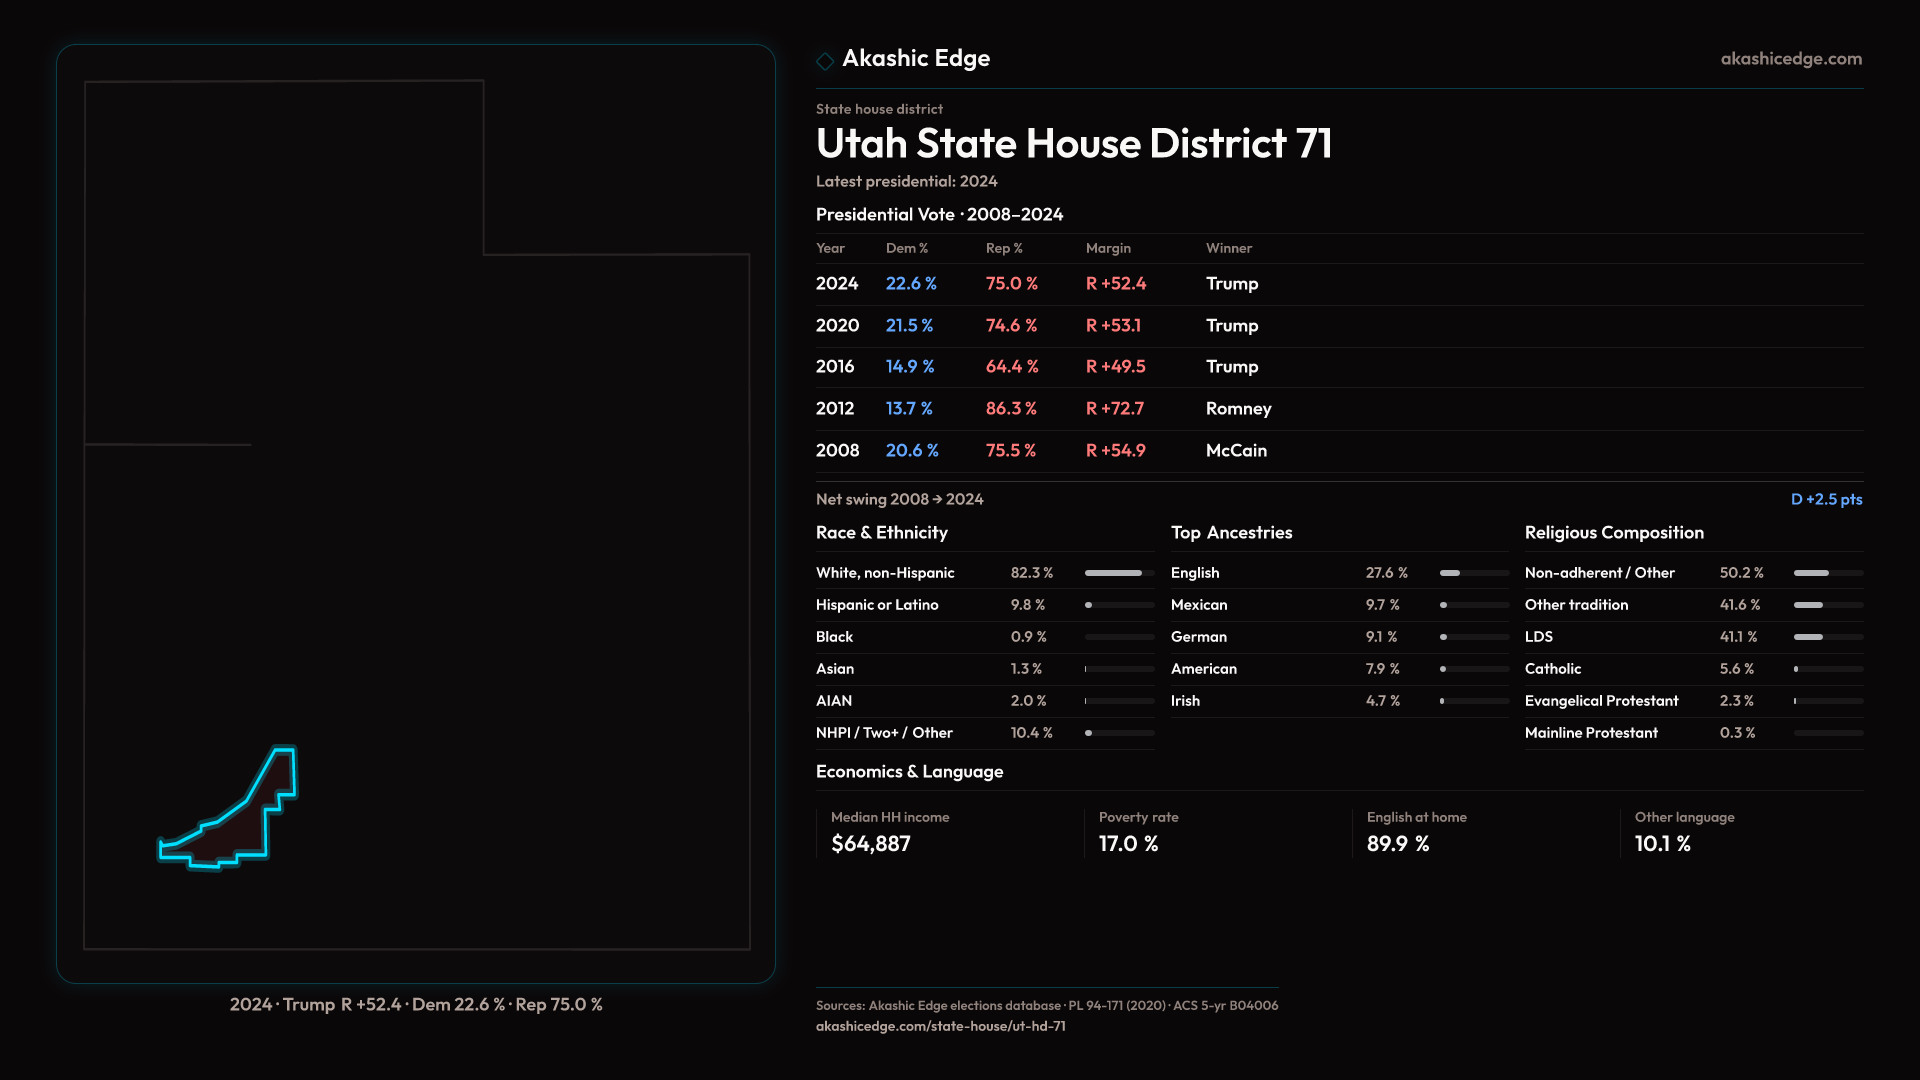Click the Hispanic or Latino row
Image resolution: width=1920 pixels, height=1080 pixels.
877,605
